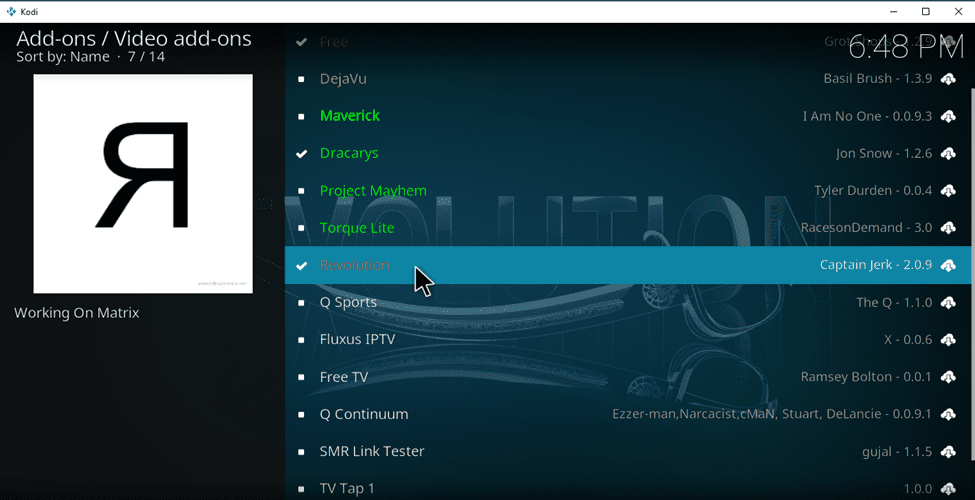Open the DejaVu add-on entry

pyautogui.click(x=627, y=79)
